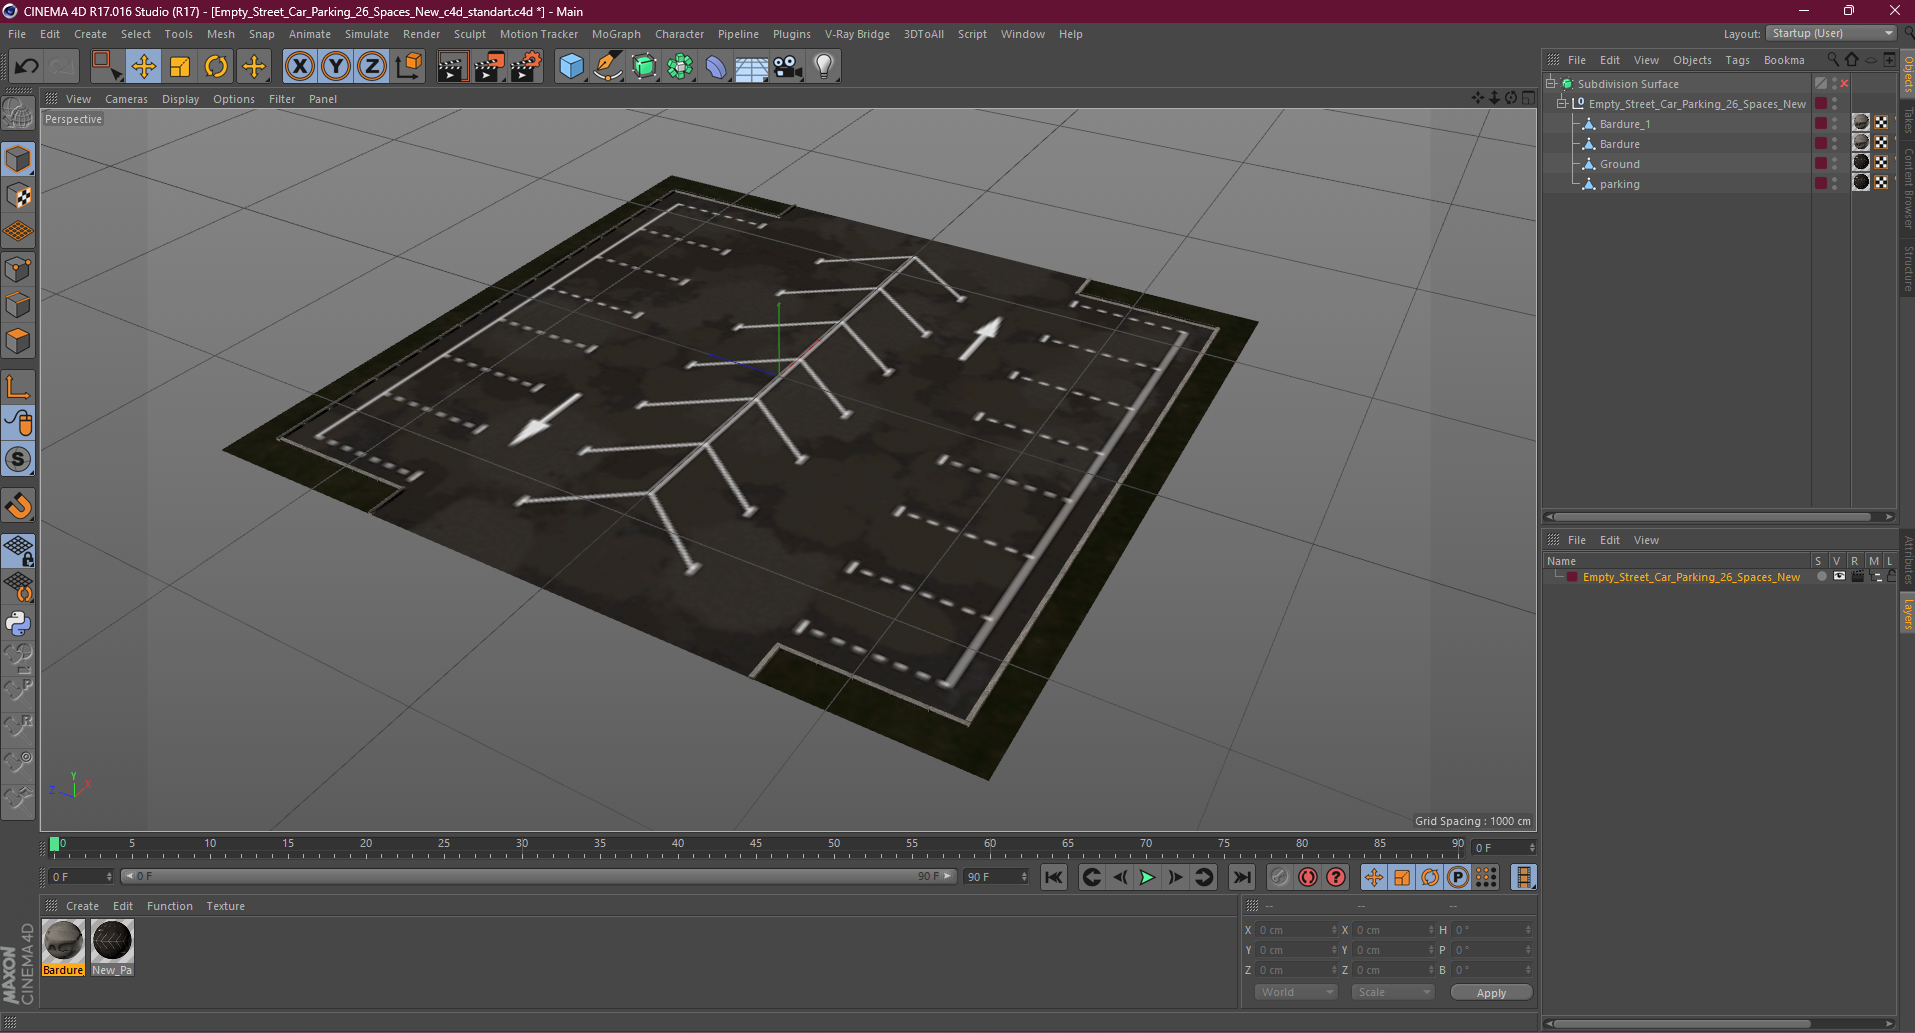Enable texture mode in left toolbar
Image resolution: width=1915 pixels, height=1033 pixels.
pos(19,196)
